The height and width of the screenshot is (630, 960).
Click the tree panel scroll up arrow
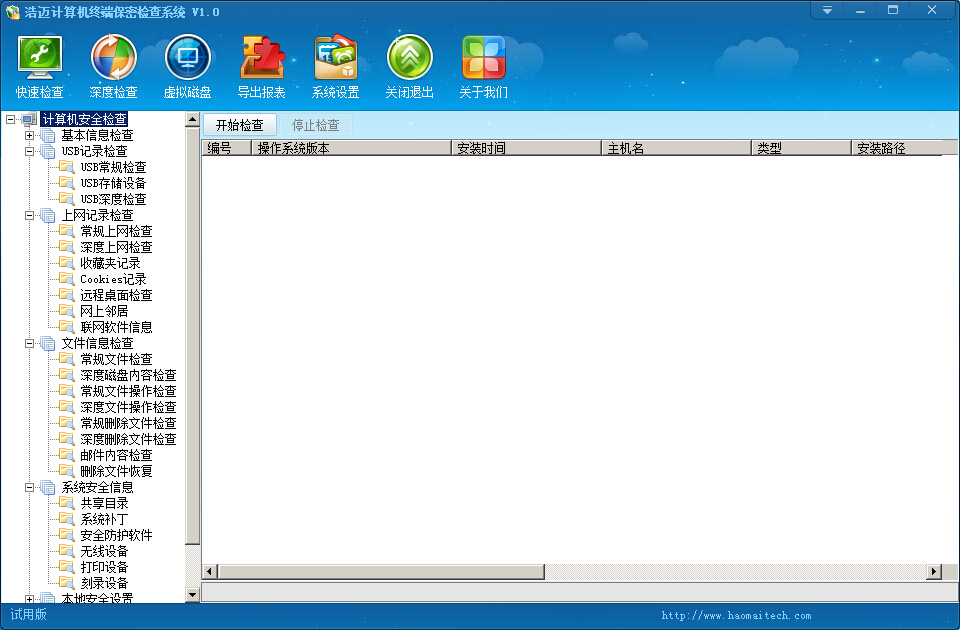(192, 119)
